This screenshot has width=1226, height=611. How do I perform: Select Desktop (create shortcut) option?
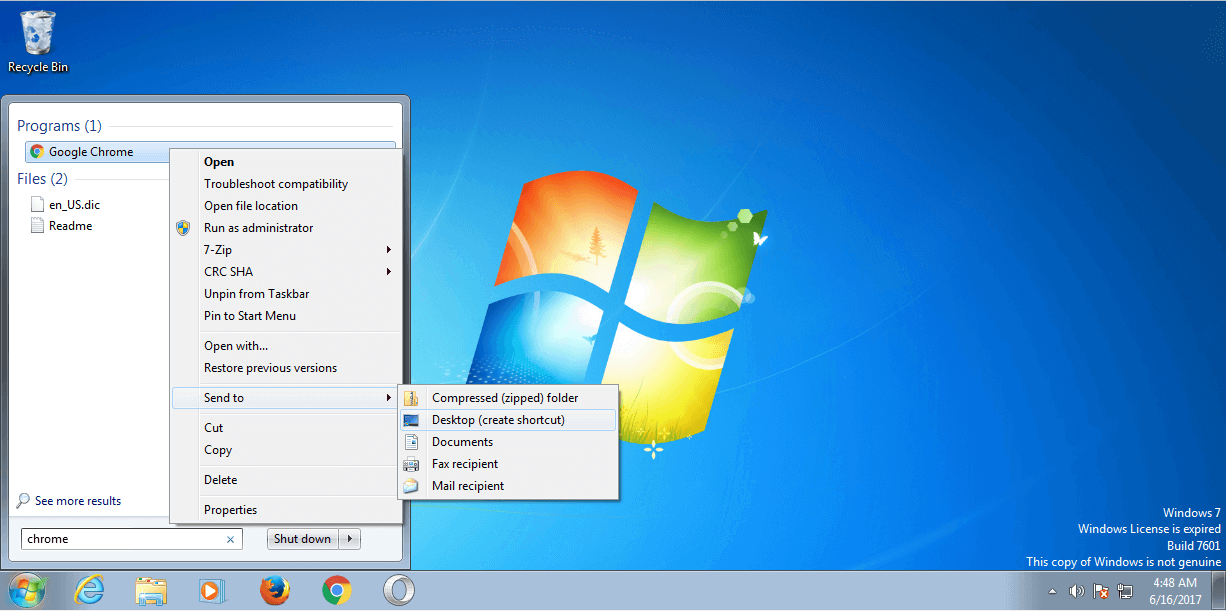pyautogui.click(x=498, y=420)
